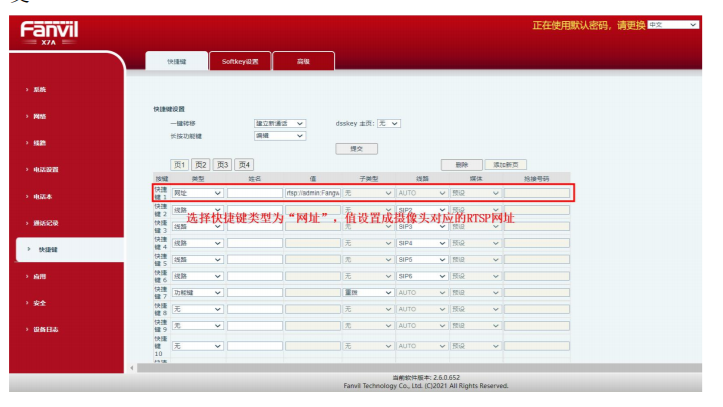723x407 pixels.
Task: Click the name field for 快捷键 8
Action: (255, 310)
